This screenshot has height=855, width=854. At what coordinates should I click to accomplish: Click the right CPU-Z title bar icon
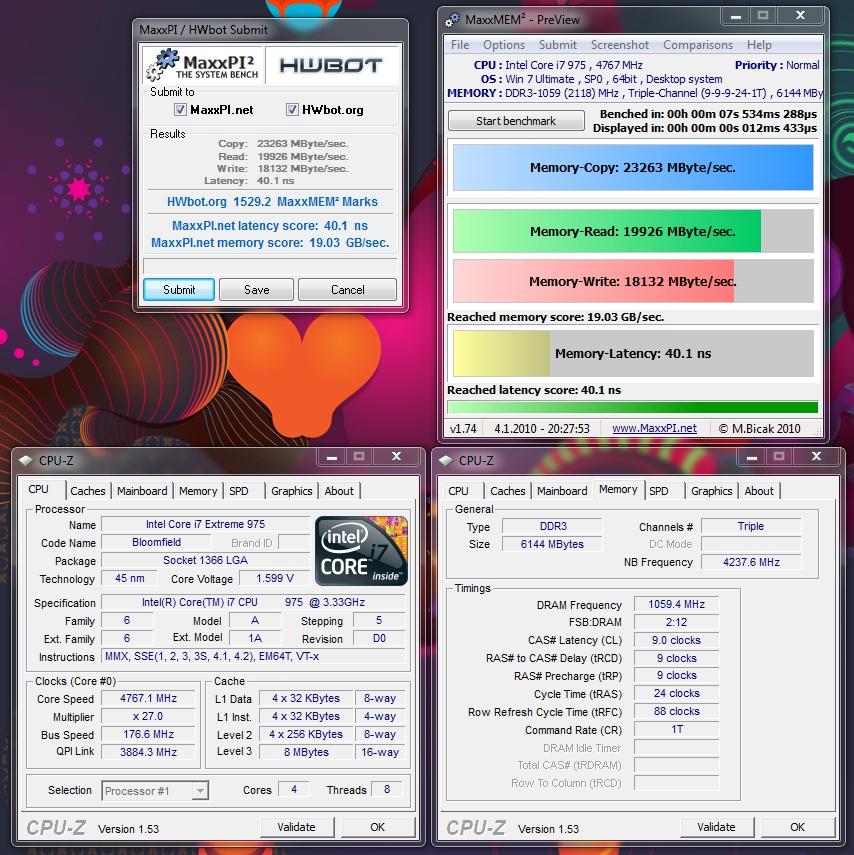pyautogui.click(x=446, y=461)
